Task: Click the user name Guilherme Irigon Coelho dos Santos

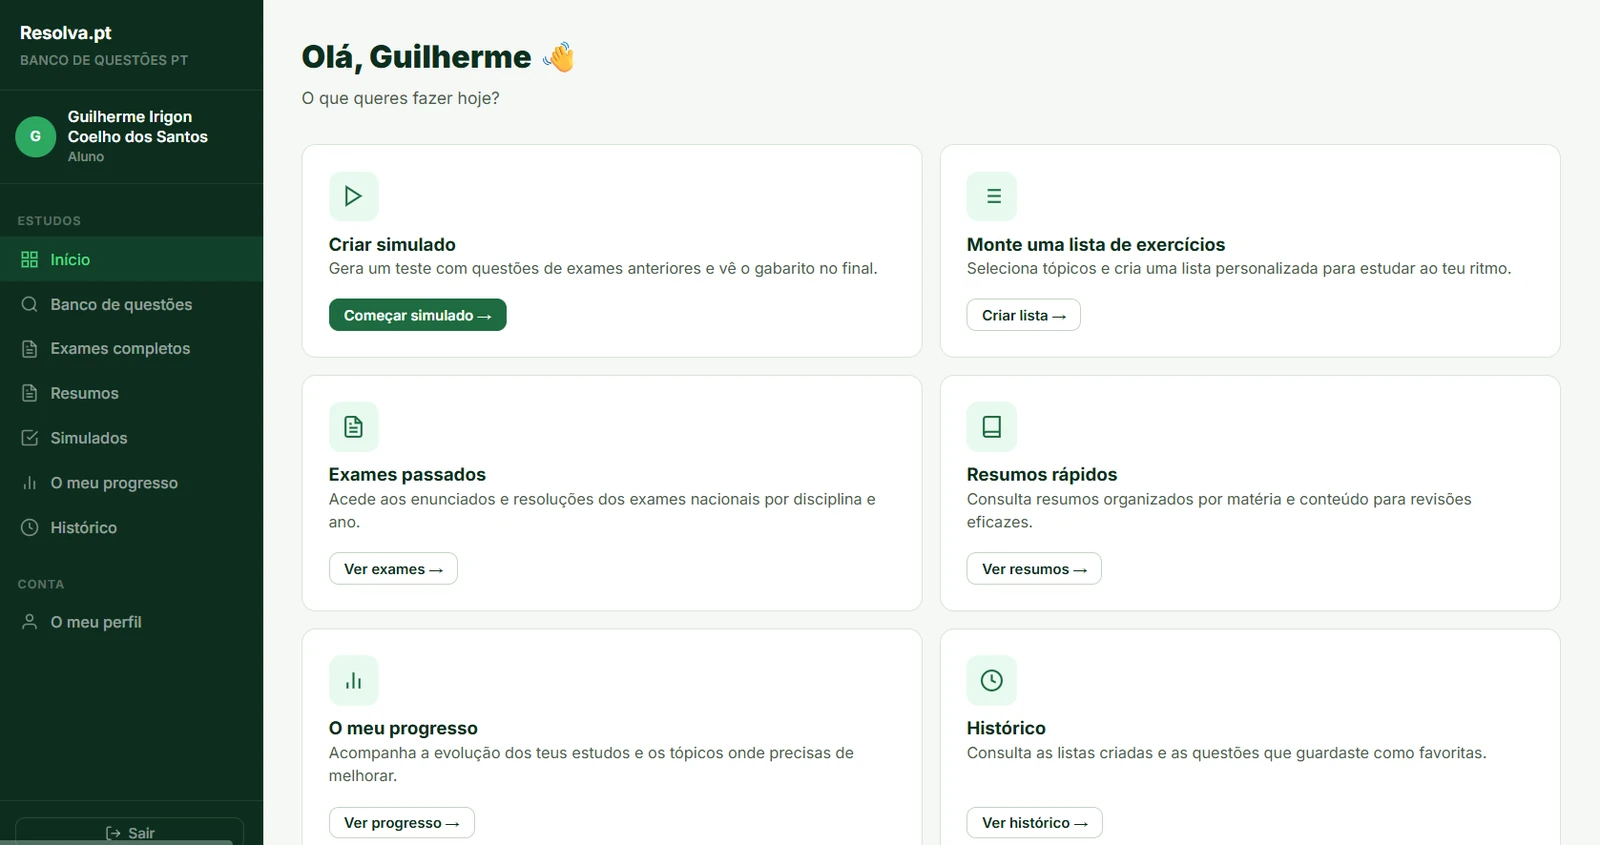Action: point(138,127)
